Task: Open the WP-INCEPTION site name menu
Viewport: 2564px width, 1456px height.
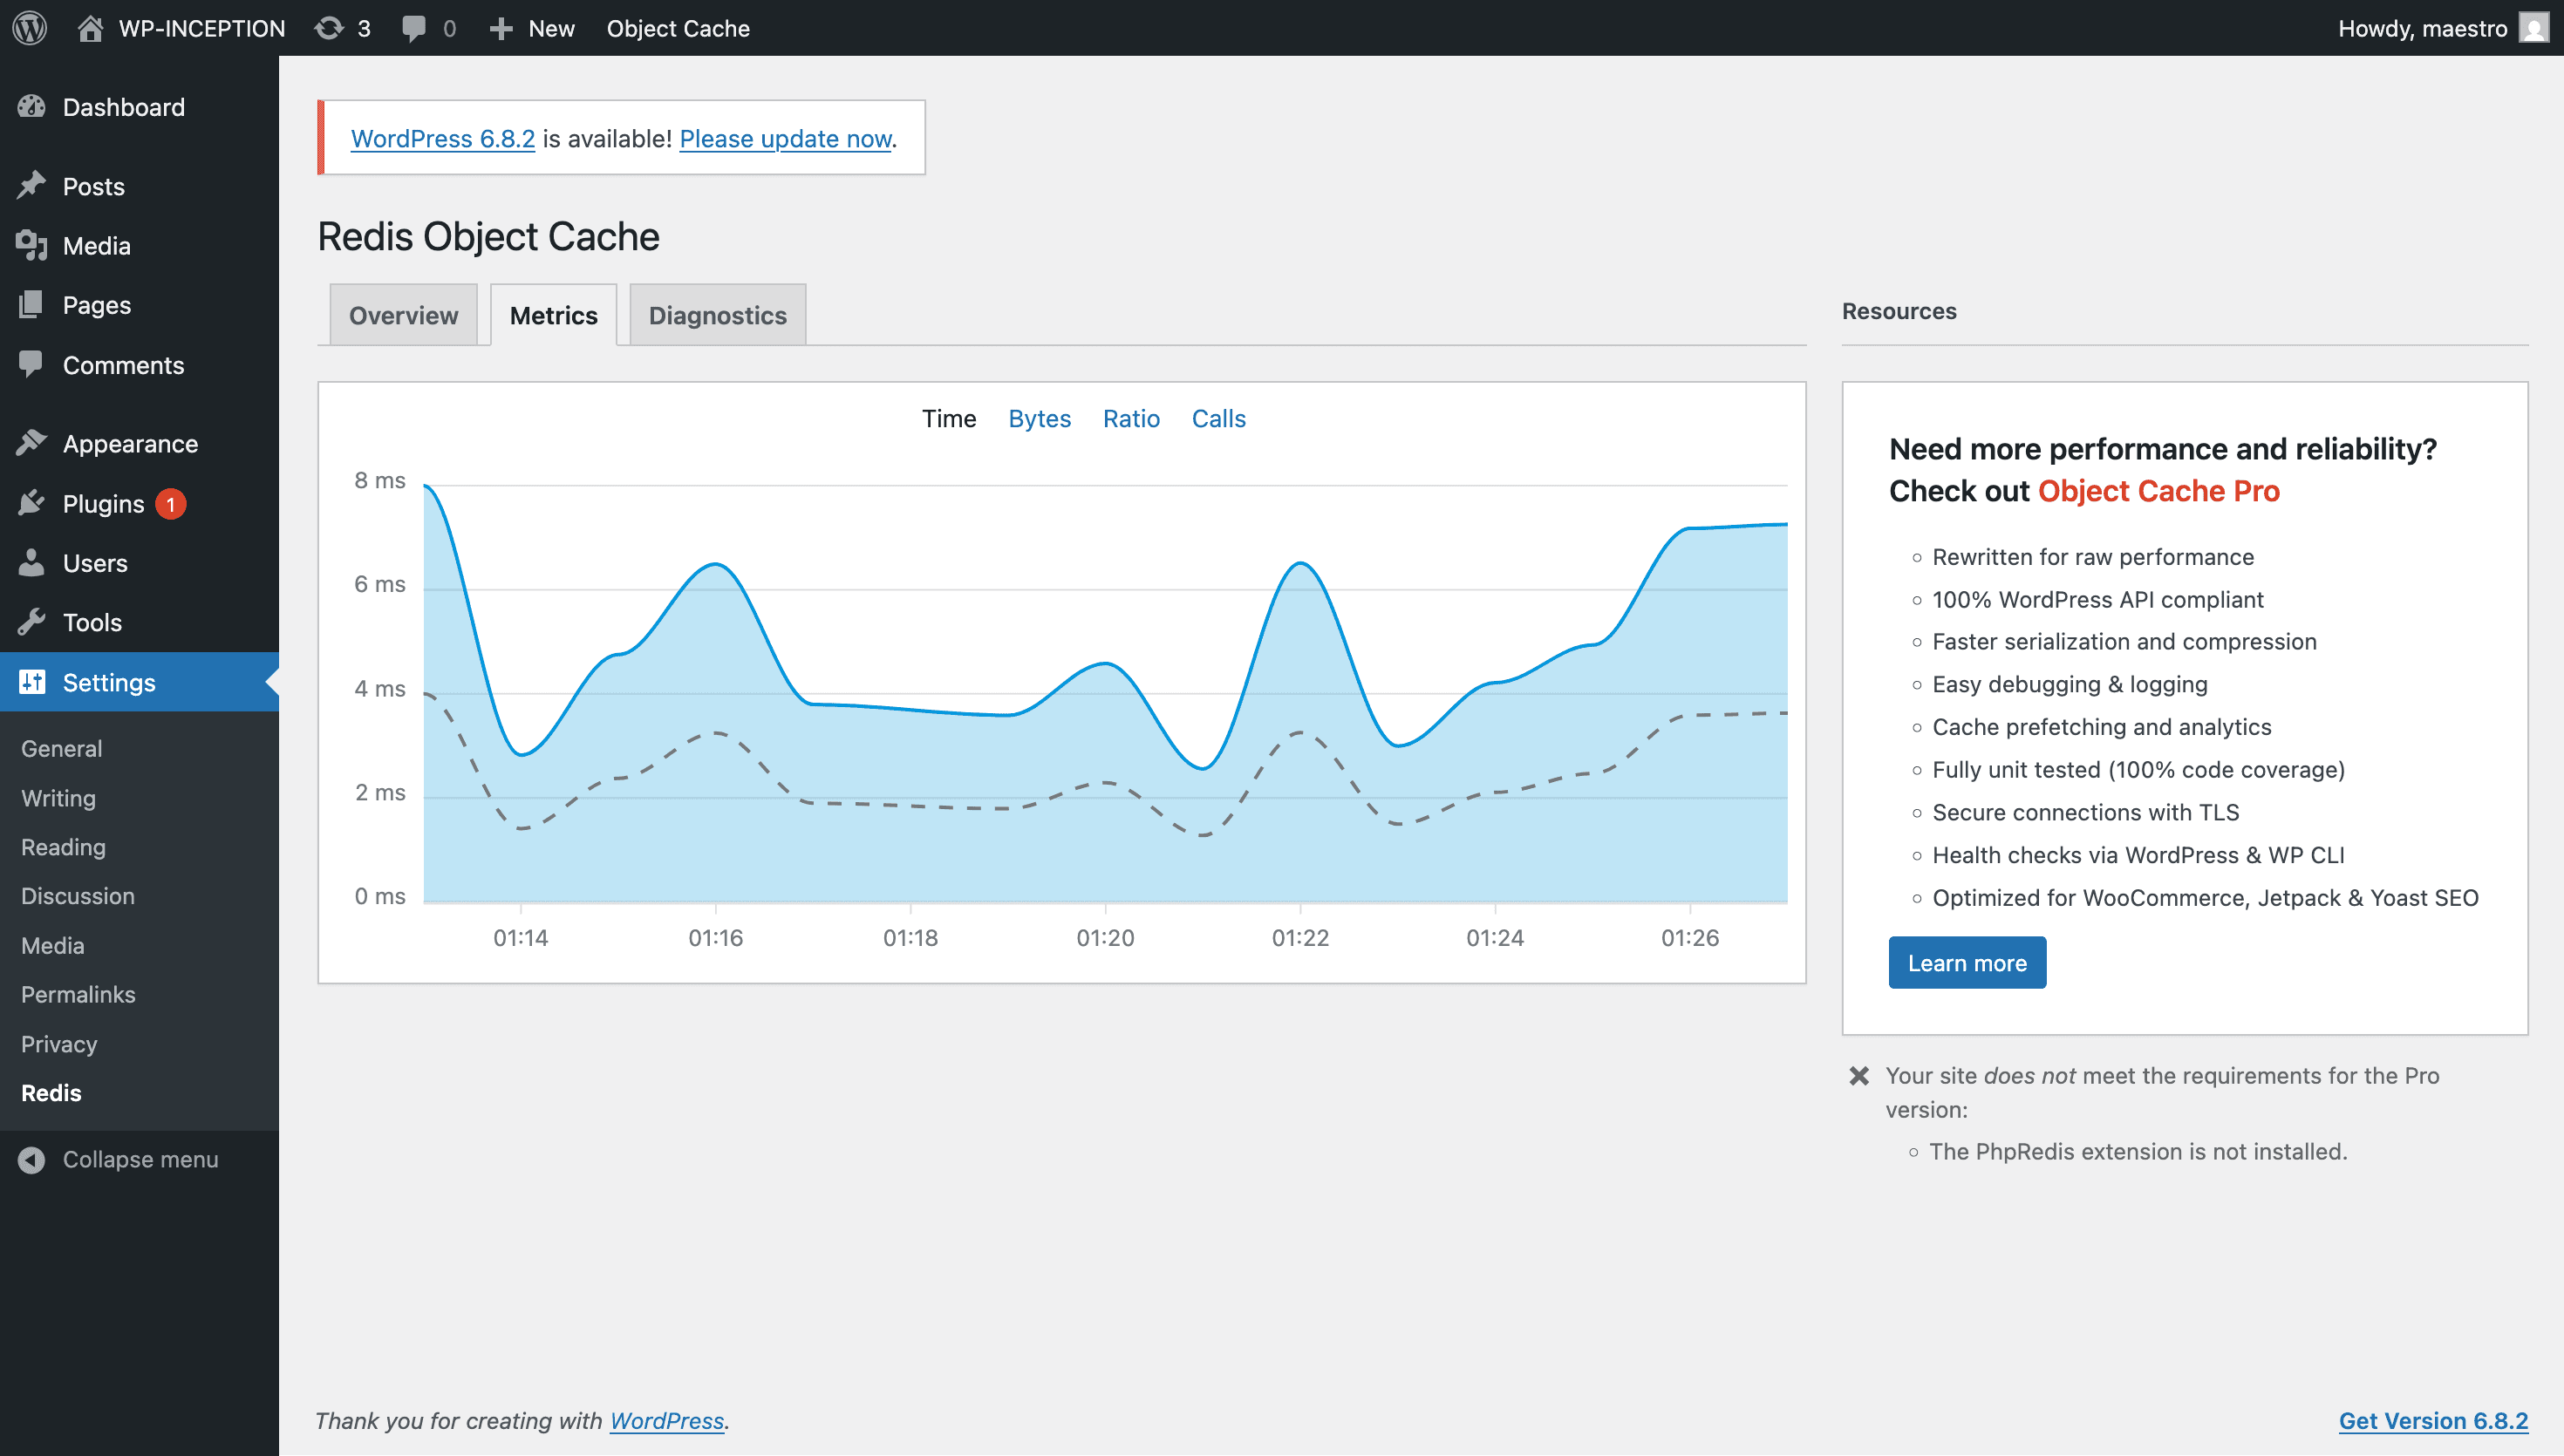Action: [x=202, y=28]
